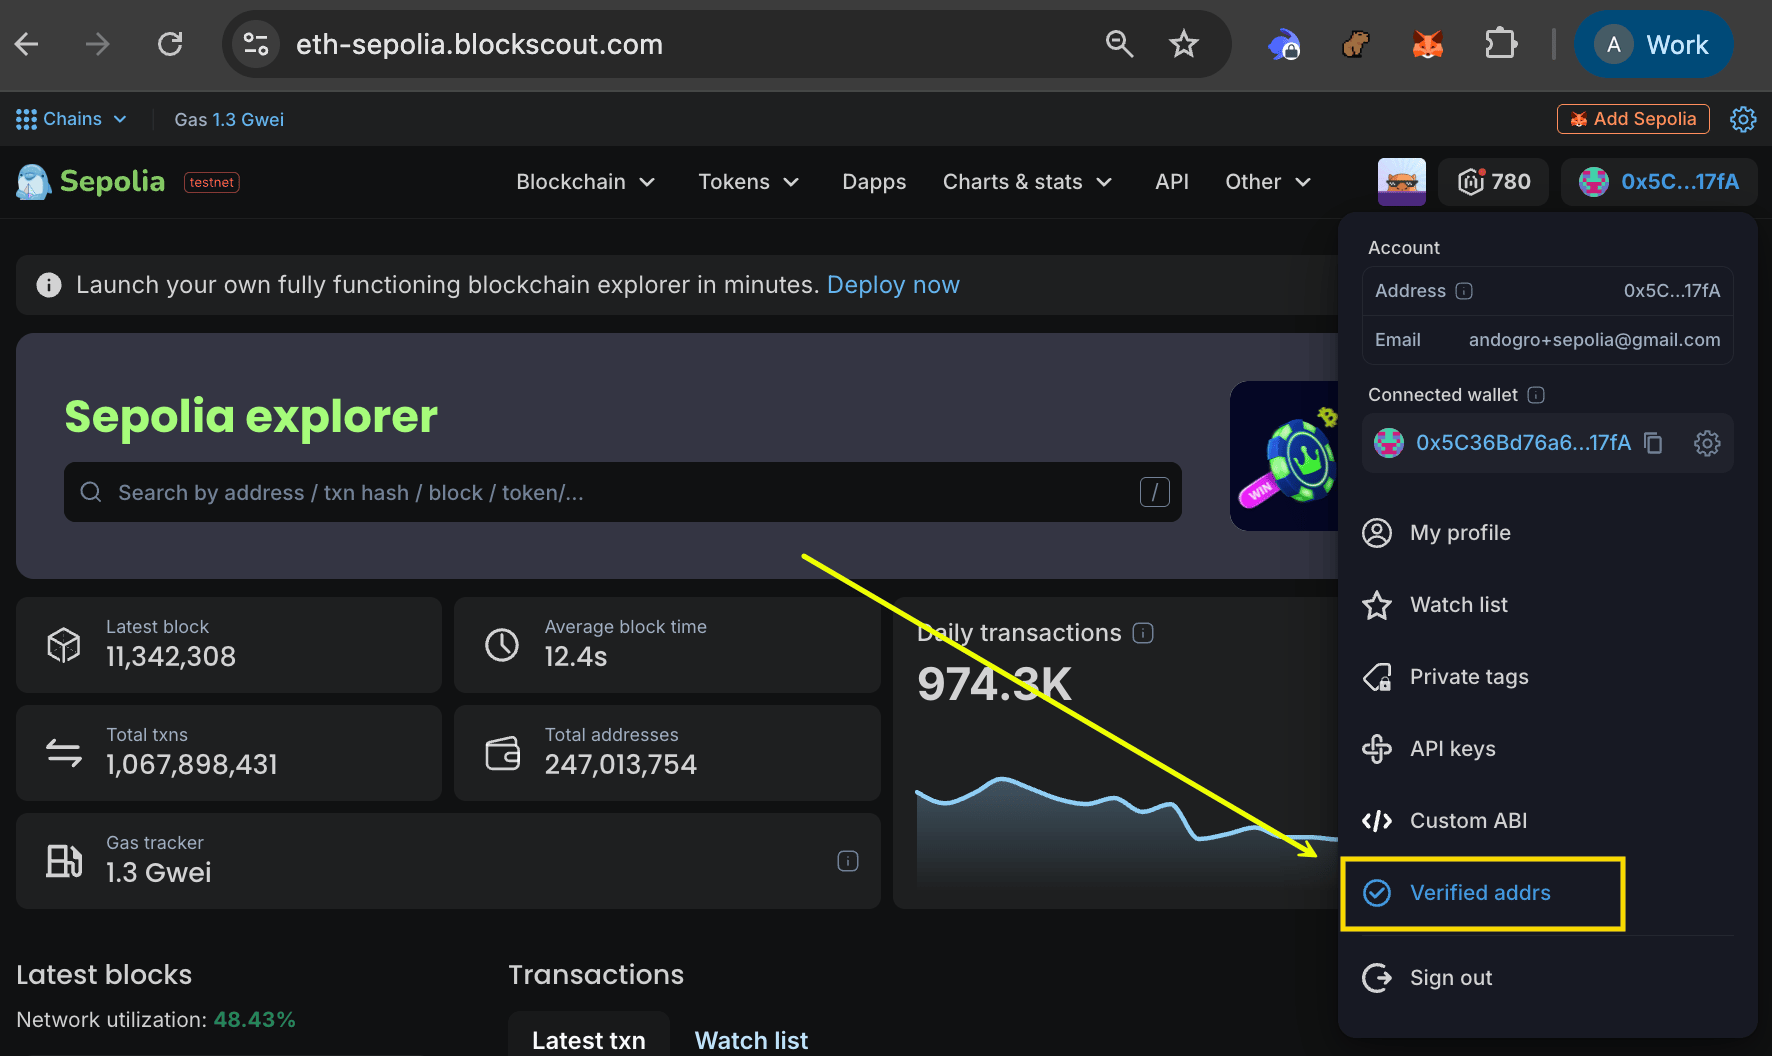Click the Connected wallet info icon
The image size is (1772, 1056).
[1536, 395]
